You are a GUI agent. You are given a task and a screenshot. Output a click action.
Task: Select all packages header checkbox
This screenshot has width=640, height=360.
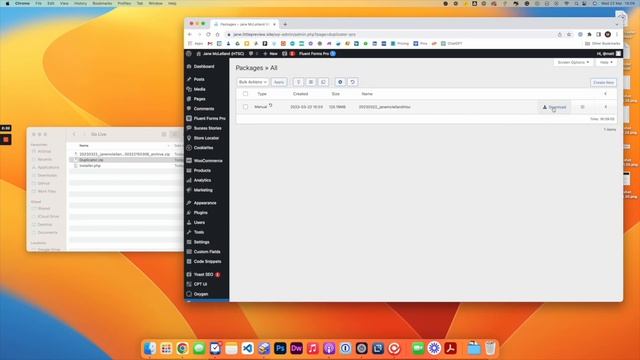point(245,94)
